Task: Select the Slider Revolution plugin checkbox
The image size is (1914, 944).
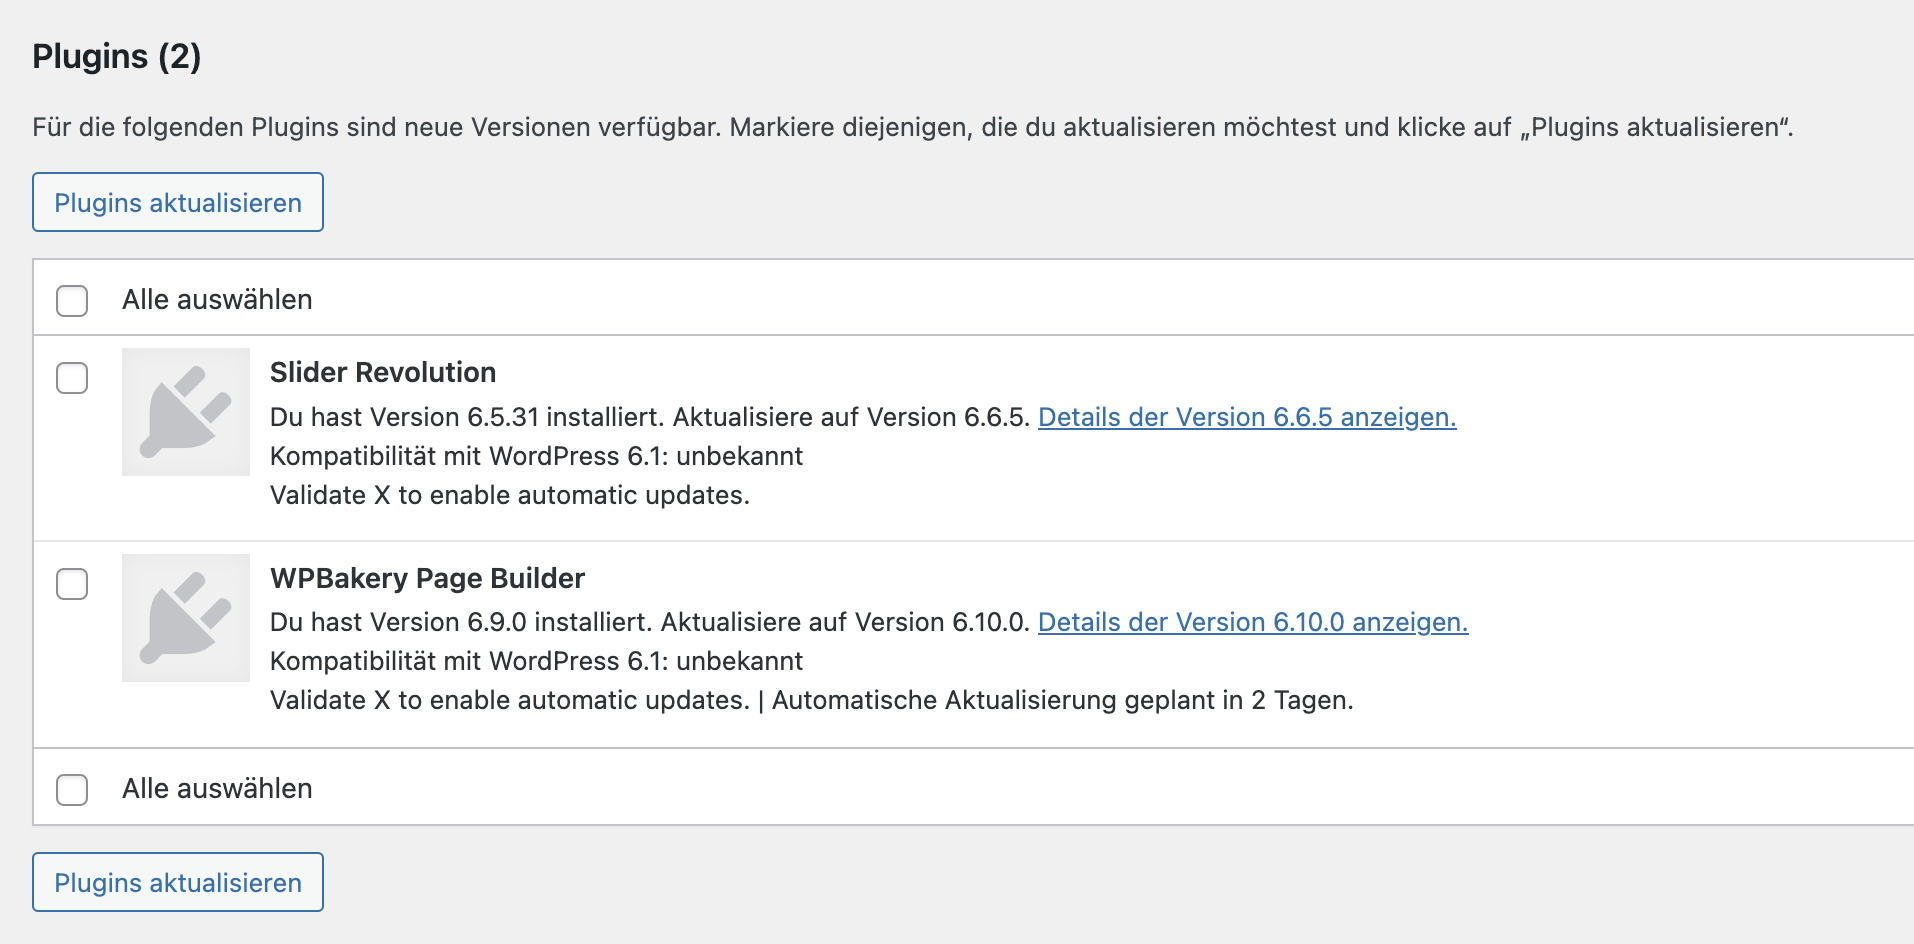Action: click(72, 378)
